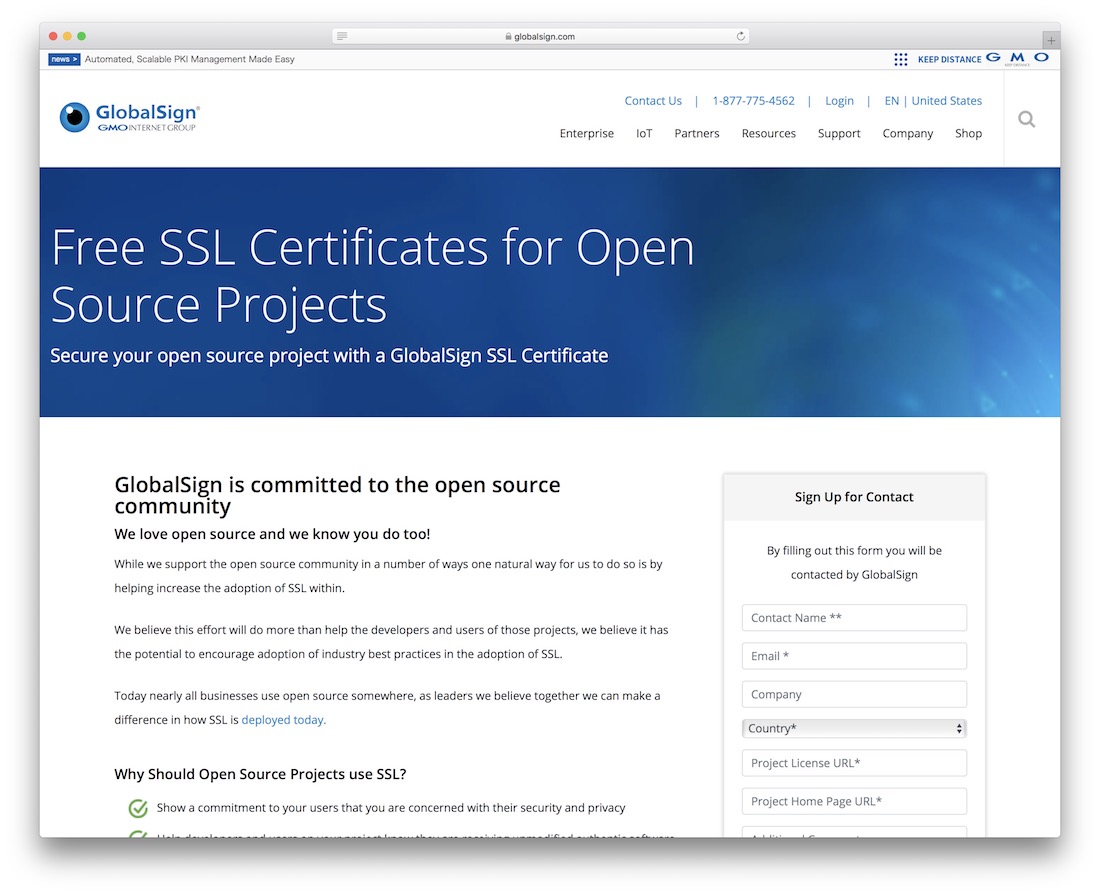The width and height of the screenshot is (1100, 894).
Task: Open the Enterprise menu
Action: tap(586, 133)
